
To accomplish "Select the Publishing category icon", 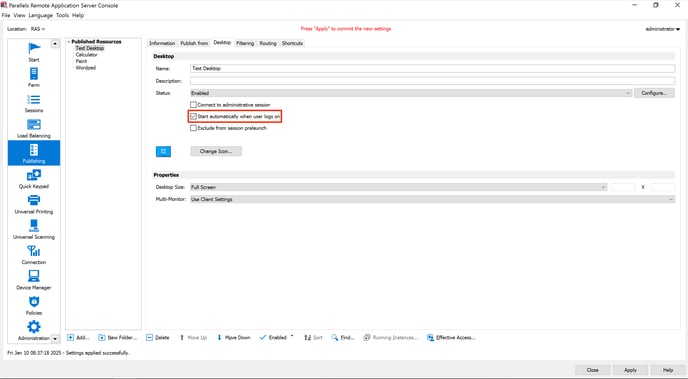I will (x=34, y=153).
